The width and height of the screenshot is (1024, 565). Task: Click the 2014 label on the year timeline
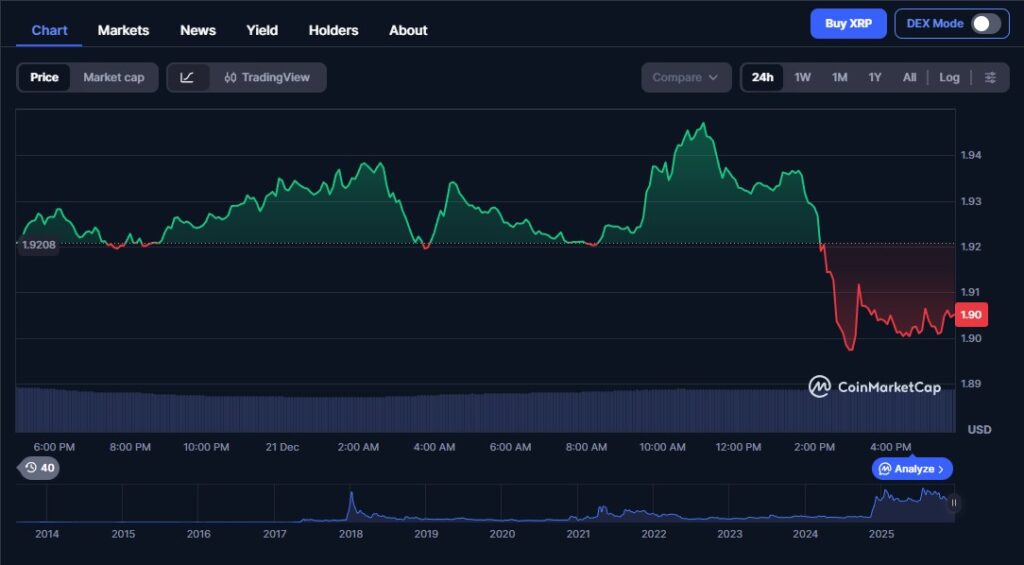coord(47,534)
